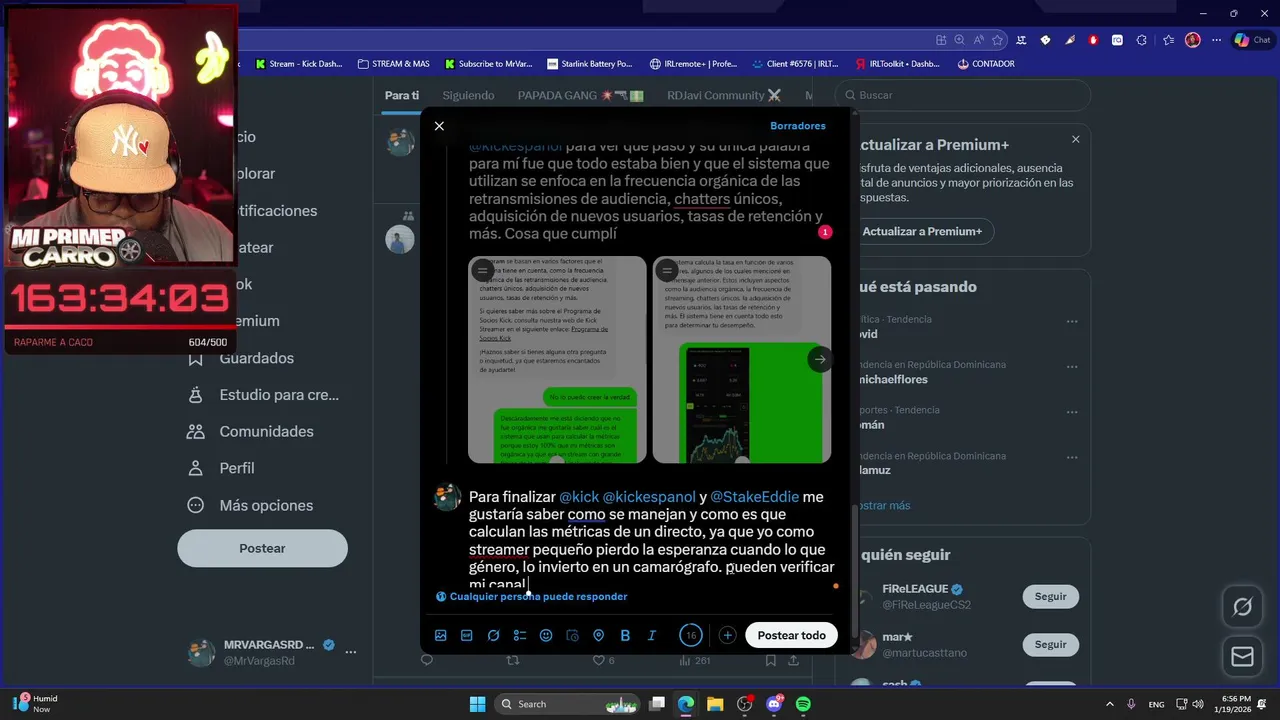Open options for the Deportes trend
The width and height of the screenshot is (1280, 720).
[1072, 411]
